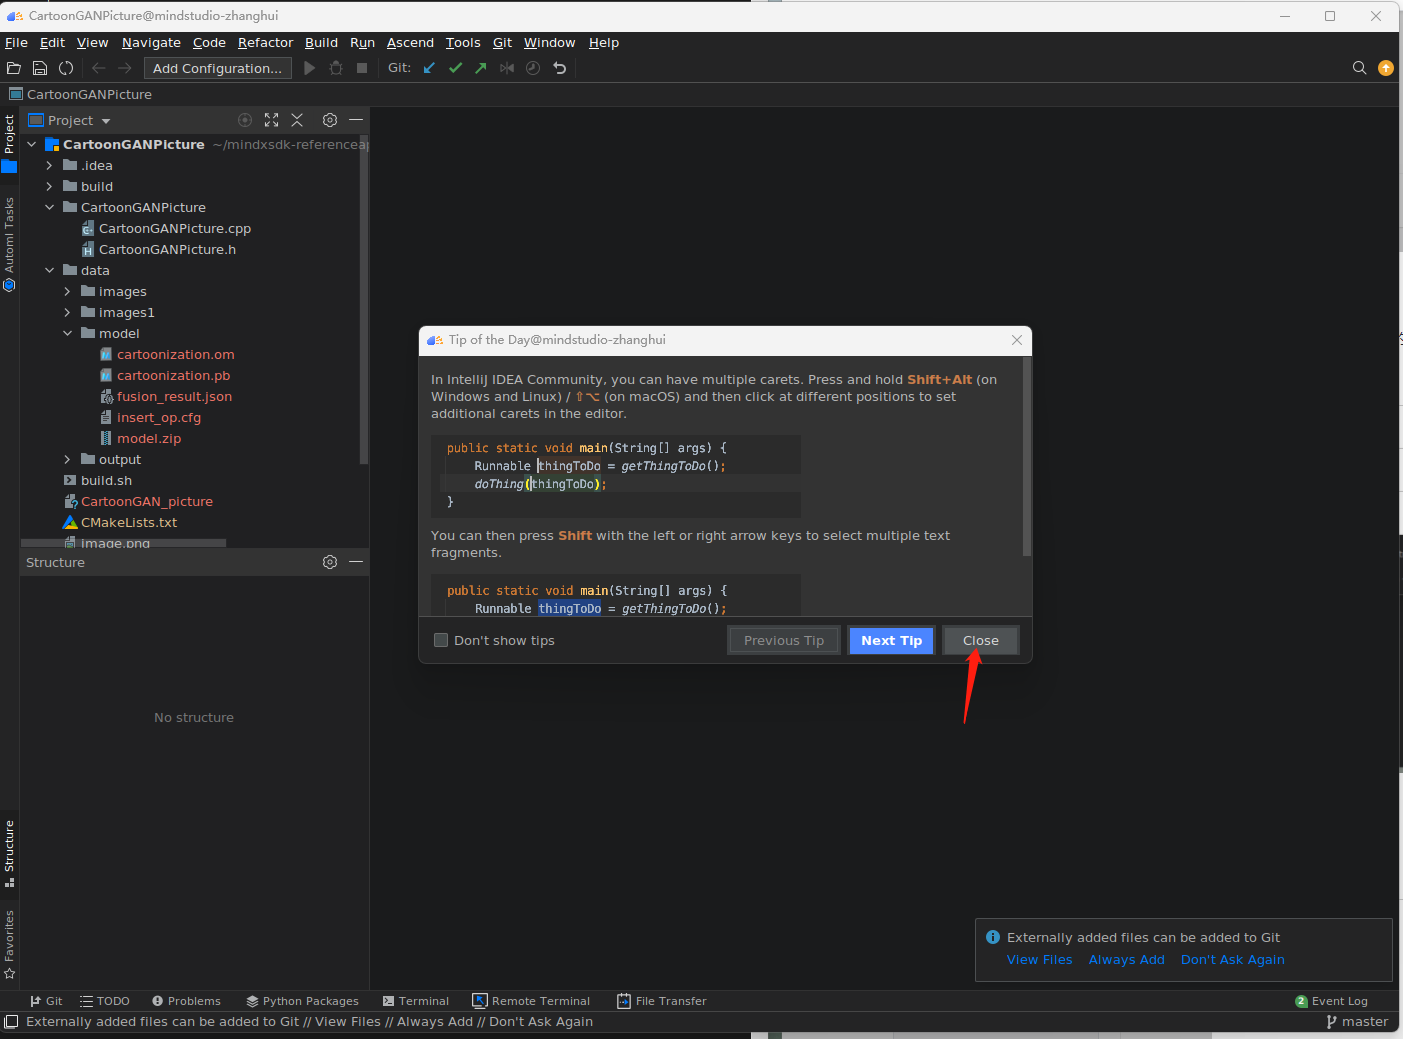The image size is (1403, 1039).
Task: Open the Terminal tool window tab
Action: click(x=416, y=1001)
